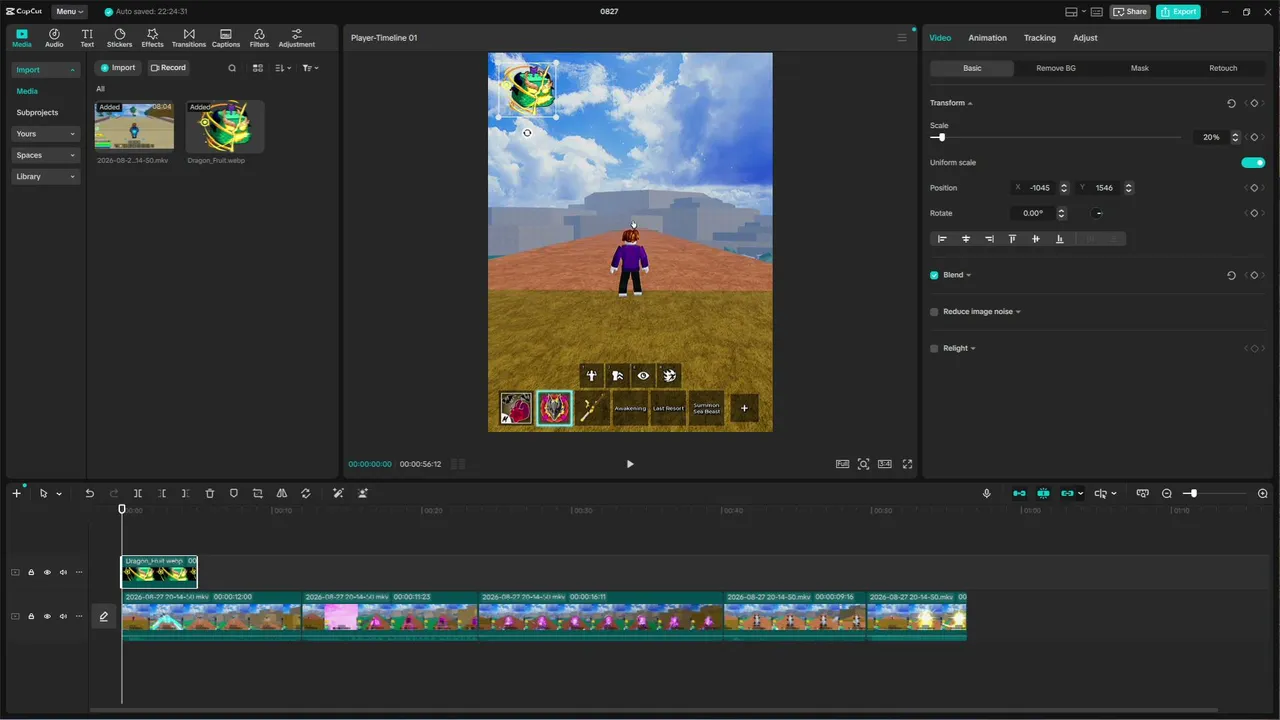Enable the Reduce image noise checkbox
The height and width of the screenshot is (720, 1280).
pos(934,312)
